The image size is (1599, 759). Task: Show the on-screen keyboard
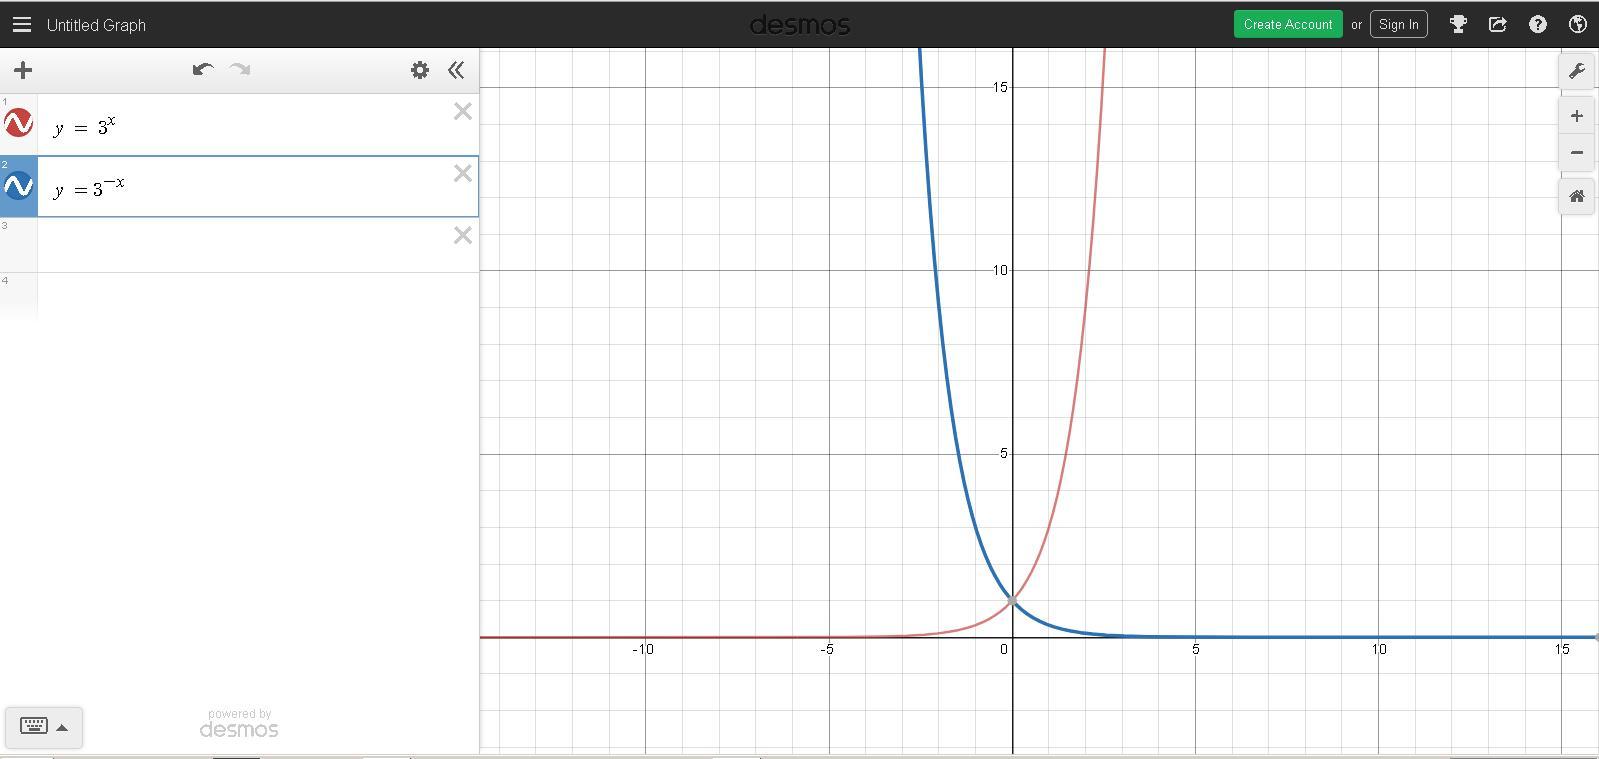click(44, 727)
